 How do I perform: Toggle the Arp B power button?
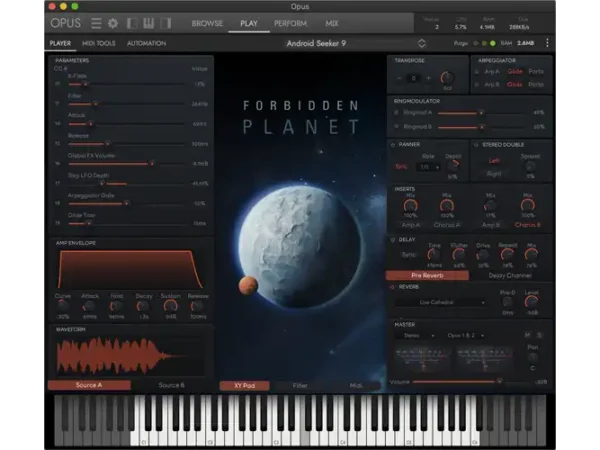coord(477,84)
